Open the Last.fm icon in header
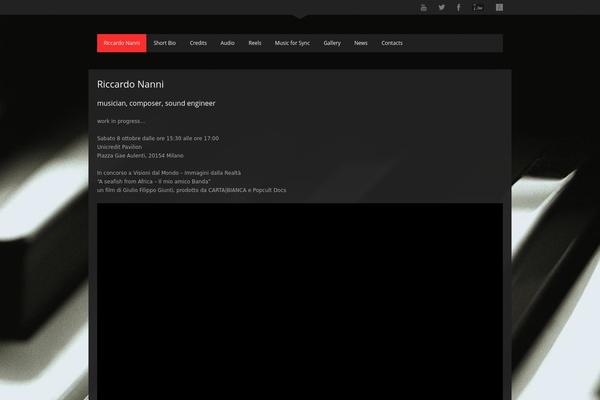This screenshot has width=600, height=400. coord(478,7)
